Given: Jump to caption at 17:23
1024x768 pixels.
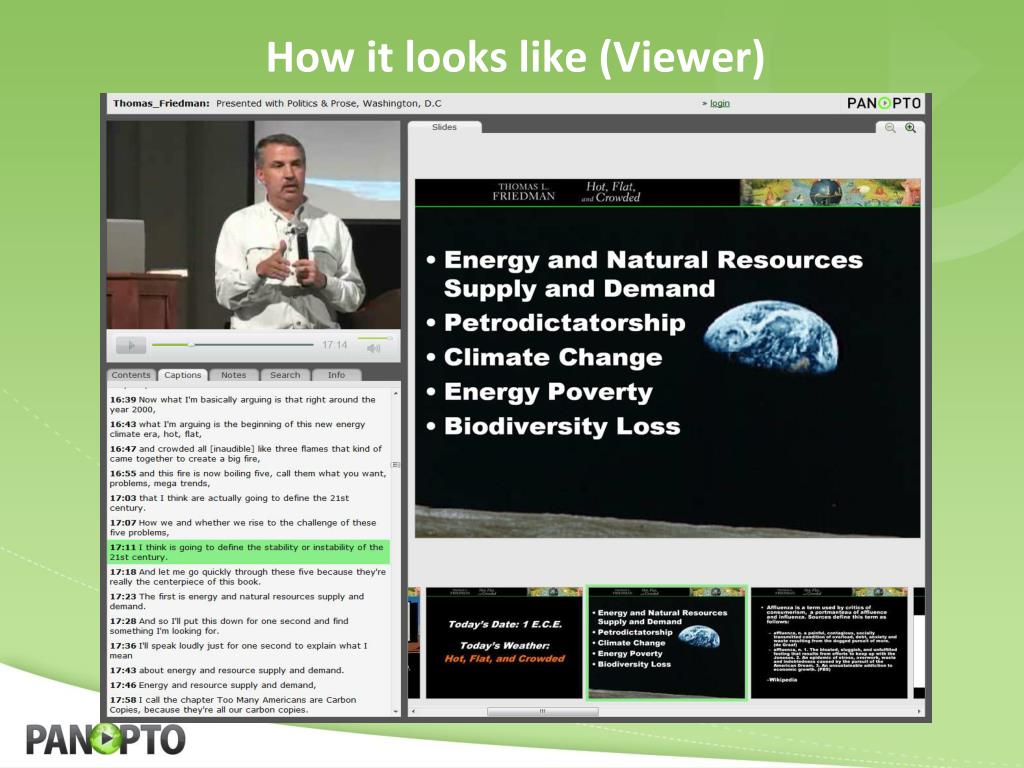Looking at the screenshot, I should tap(248, 601).
